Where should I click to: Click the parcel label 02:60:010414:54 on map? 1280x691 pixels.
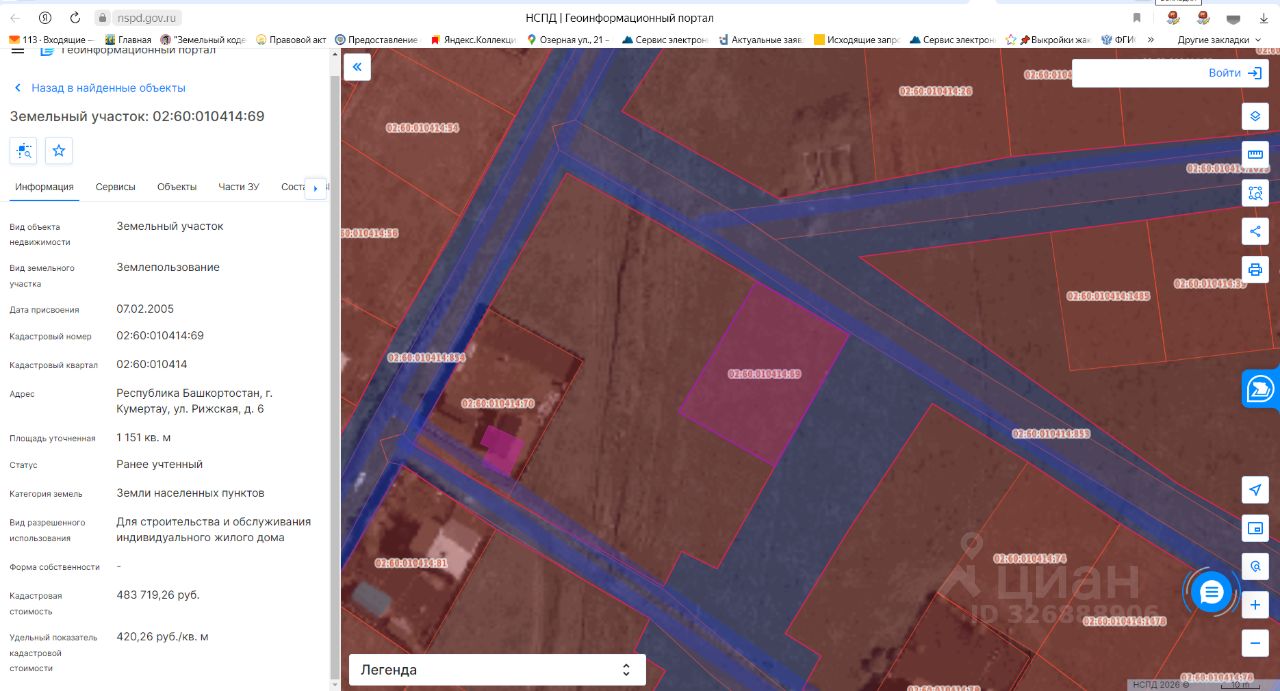(422, 128)
